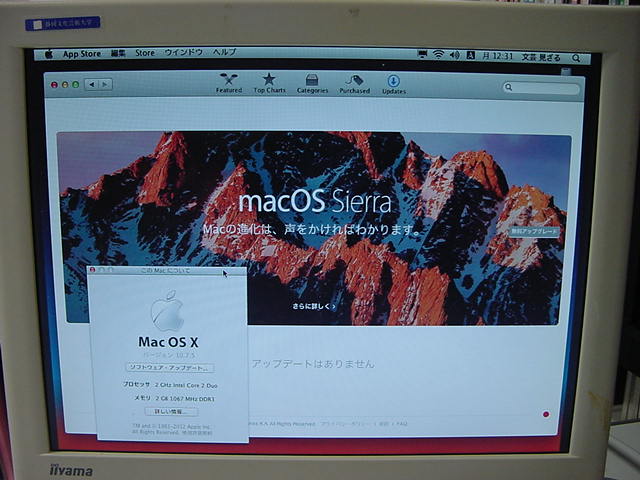640x480 pixels.
Task: Open Categories in App Store toolbar
Action: point(312,84)
